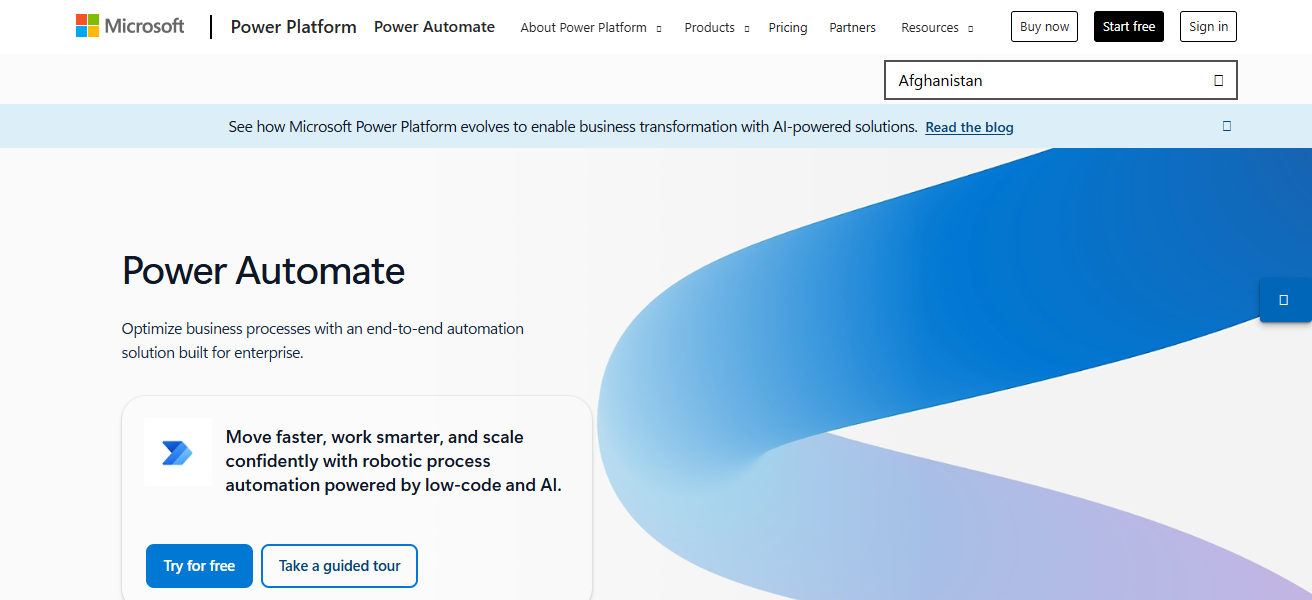1312x600 pixels.
Task: Click the icon inside the country selector box
Action: [1218, 79]
